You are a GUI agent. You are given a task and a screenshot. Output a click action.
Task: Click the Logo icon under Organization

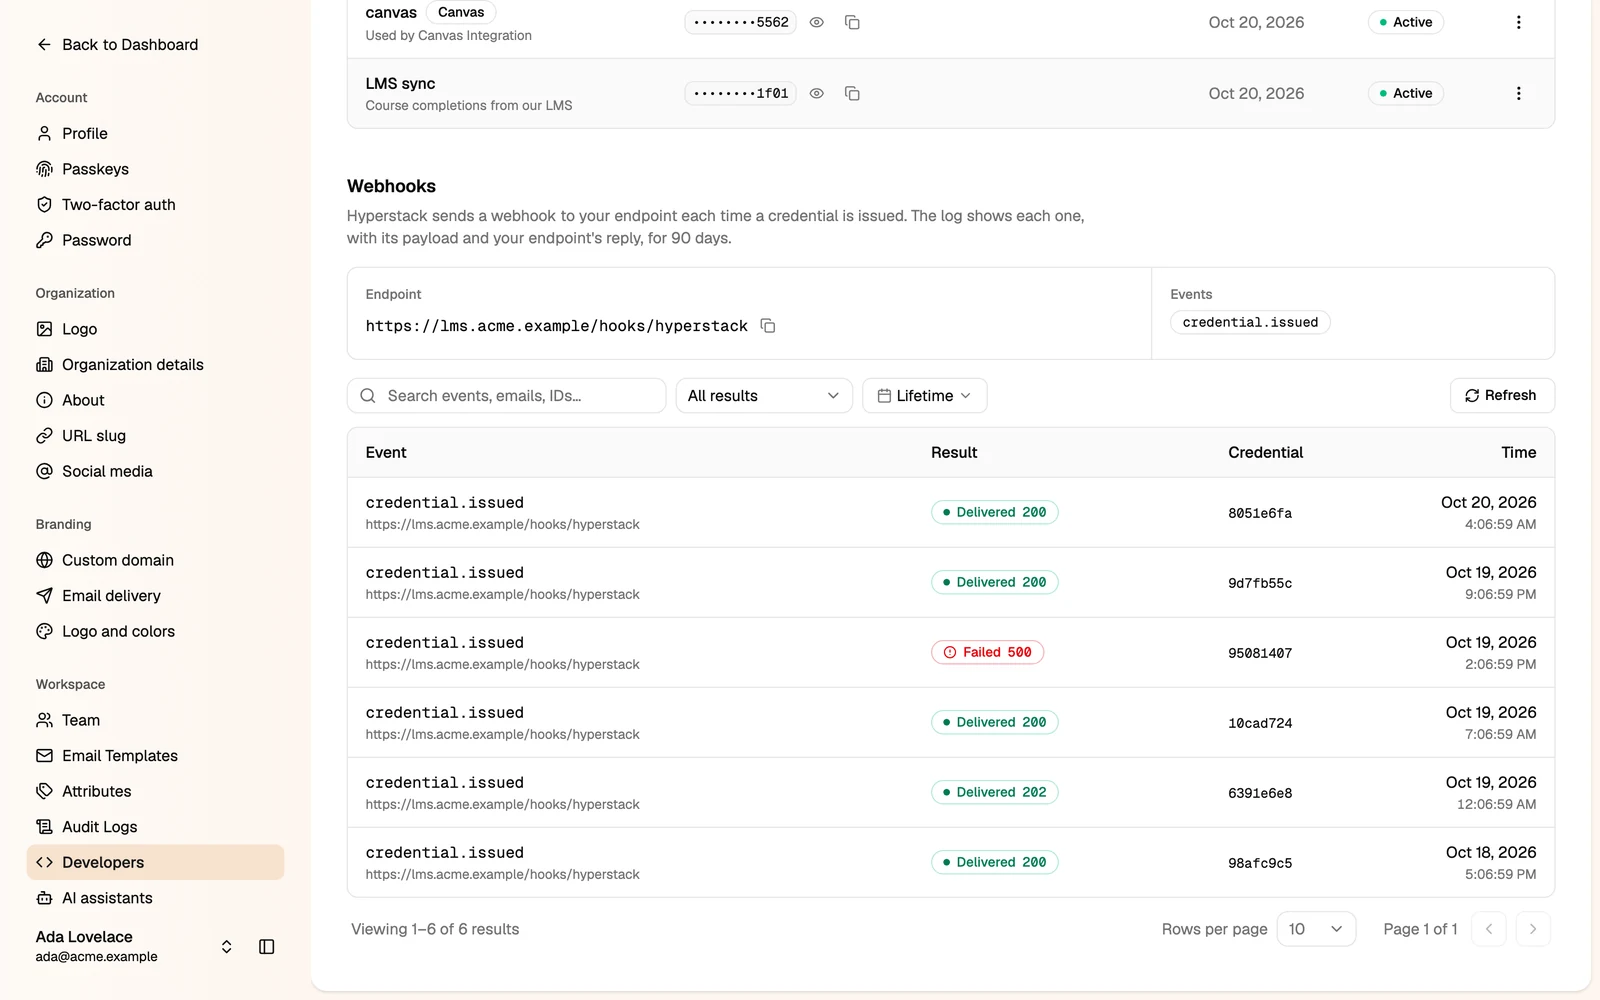tap(44, 329)
